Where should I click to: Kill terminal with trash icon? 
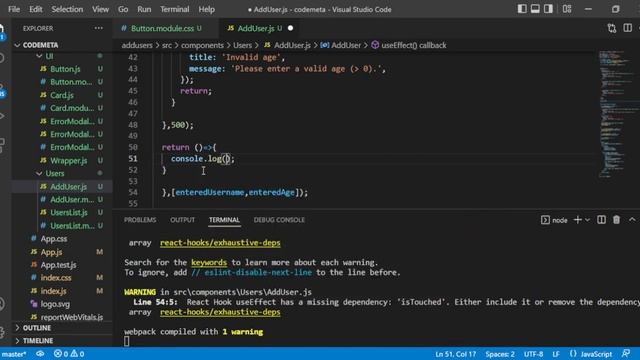tap(616, 220)
